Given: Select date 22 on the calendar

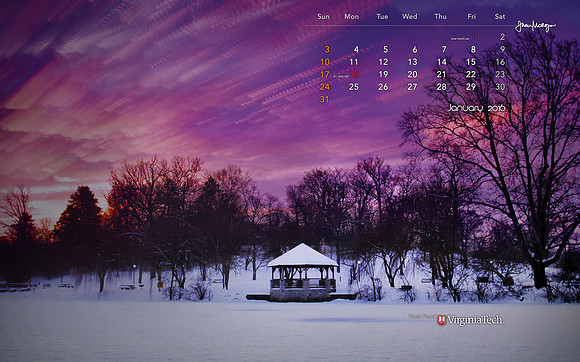Looking at the screenshot, I should pyautogui.click(x=471, y=74).
